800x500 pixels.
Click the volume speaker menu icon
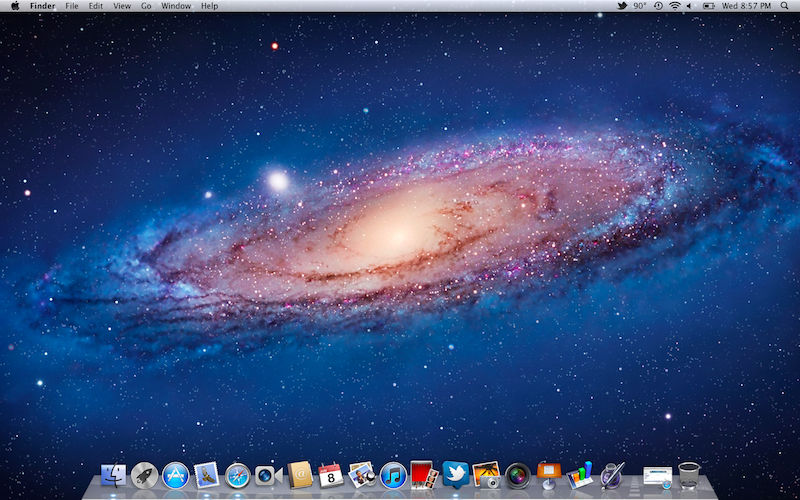689,6
